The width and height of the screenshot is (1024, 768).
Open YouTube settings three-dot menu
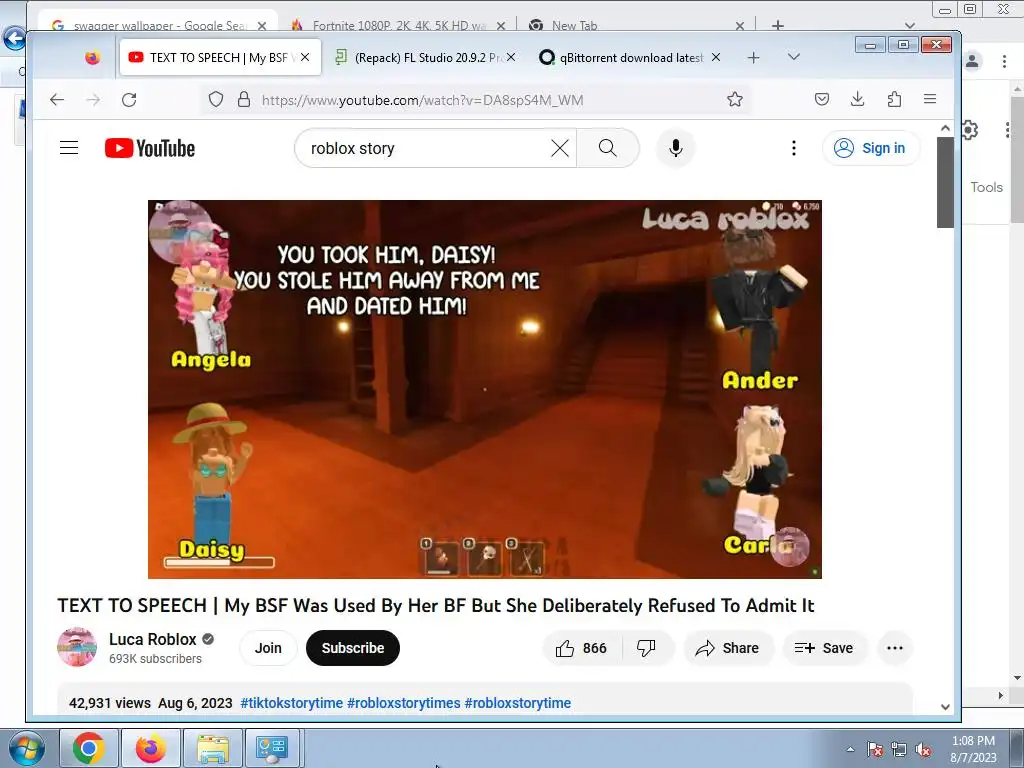[x=793, y=148]
